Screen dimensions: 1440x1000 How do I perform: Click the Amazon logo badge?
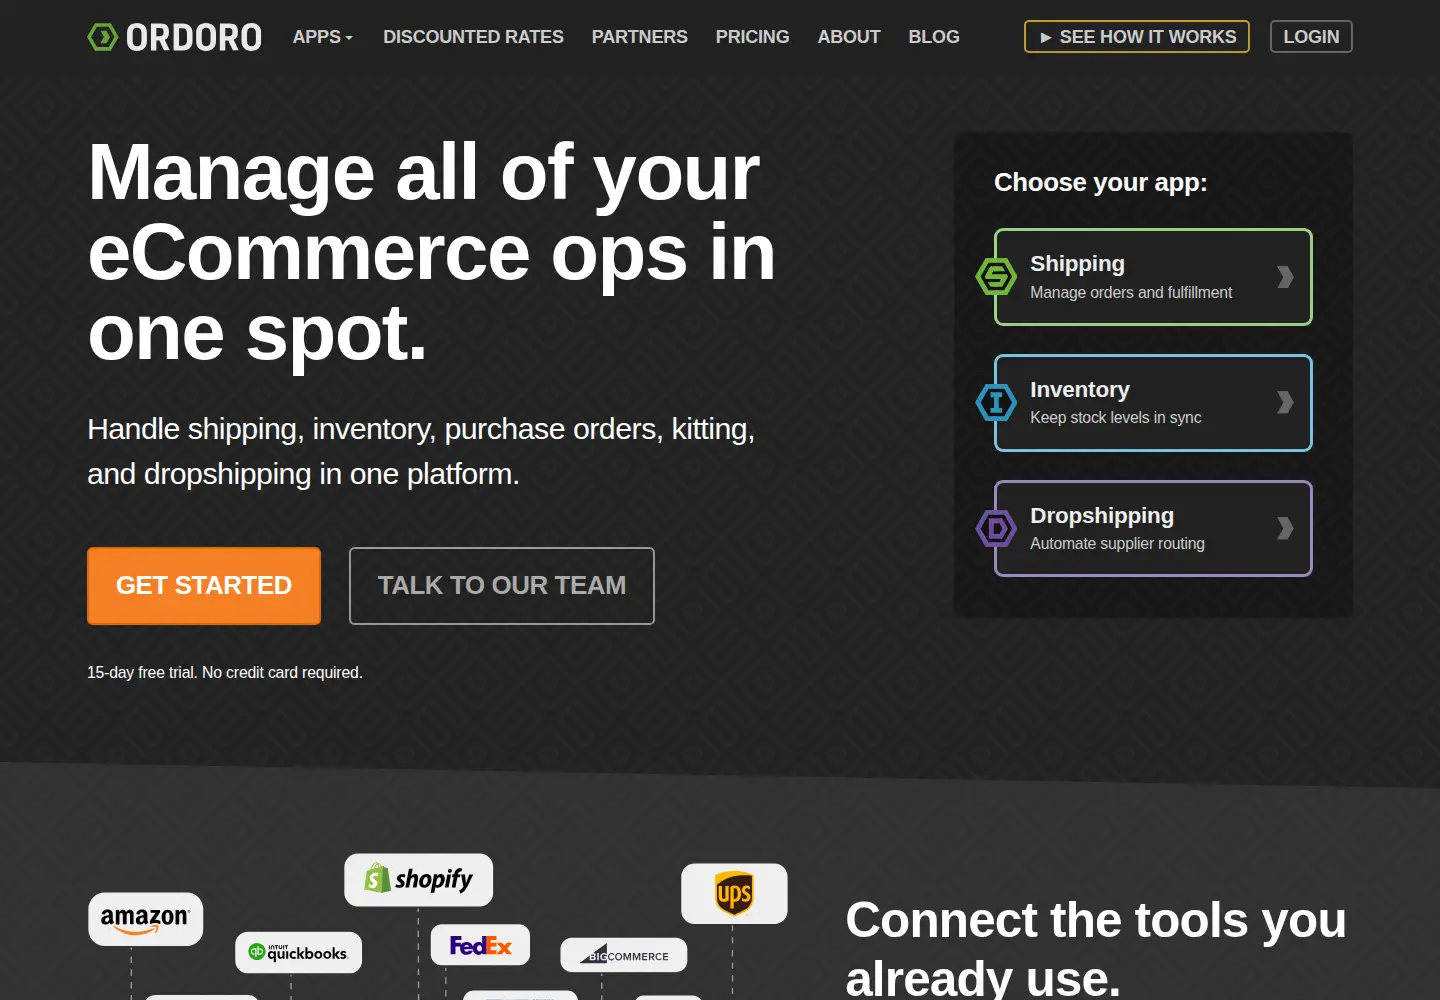click(x=146, y=919)
